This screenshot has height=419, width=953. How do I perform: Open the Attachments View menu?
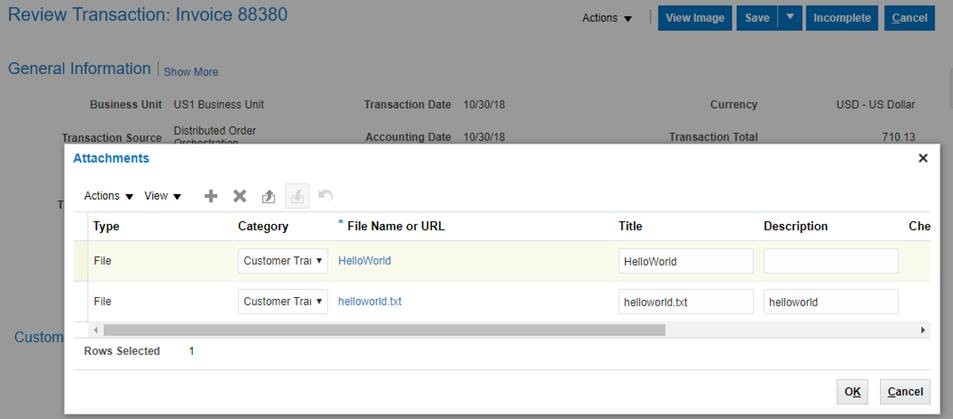click(x=163, y=196)
